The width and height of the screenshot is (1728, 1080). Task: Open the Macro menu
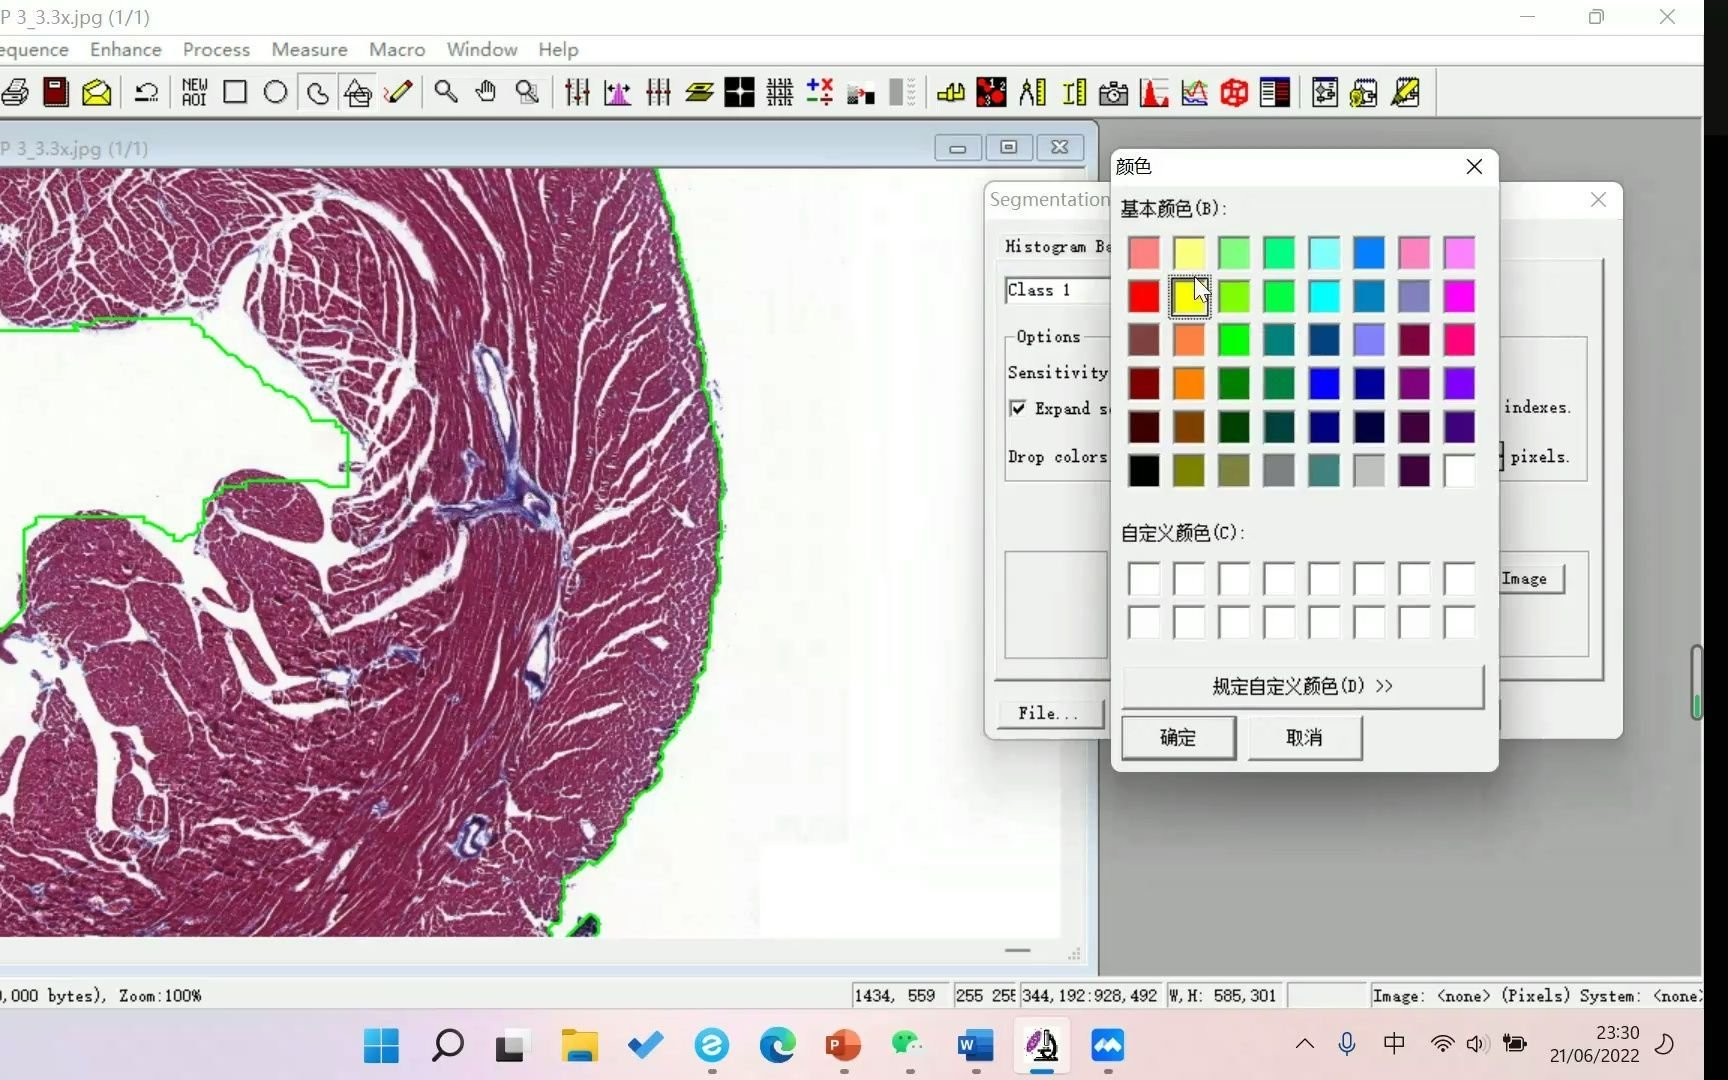(x=396, y=49)
